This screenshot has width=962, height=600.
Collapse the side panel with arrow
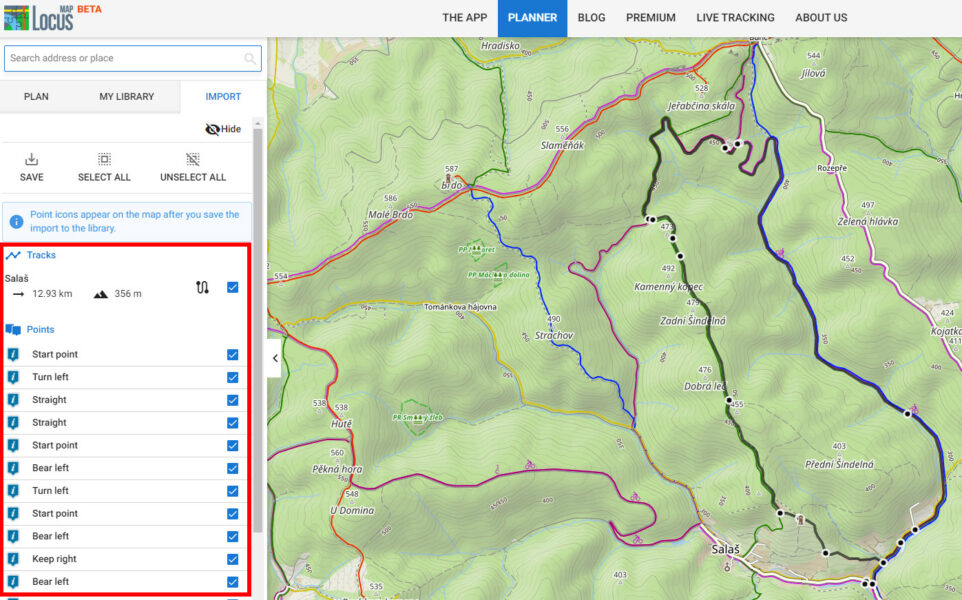coord(275,358)
